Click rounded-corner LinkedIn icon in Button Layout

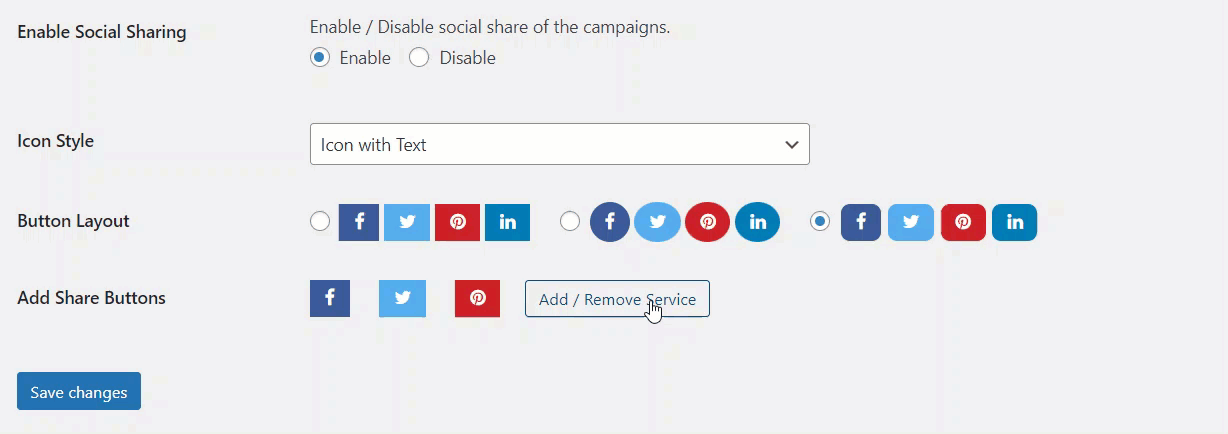(x=1014, y=222)
